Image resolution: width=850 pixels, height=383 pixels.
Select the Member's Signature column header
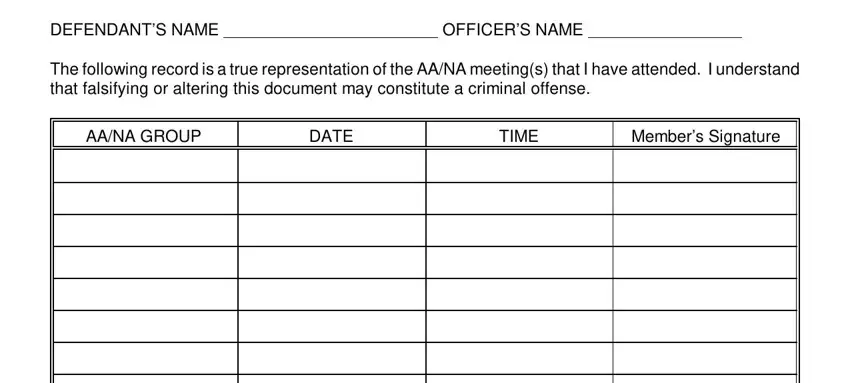click(705, 135)
